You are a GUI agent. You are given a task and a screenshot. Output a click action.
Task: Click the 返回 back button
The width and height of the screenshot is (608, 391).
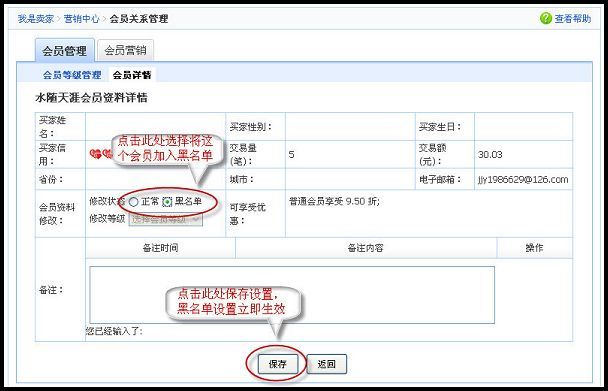pos(326,364)
